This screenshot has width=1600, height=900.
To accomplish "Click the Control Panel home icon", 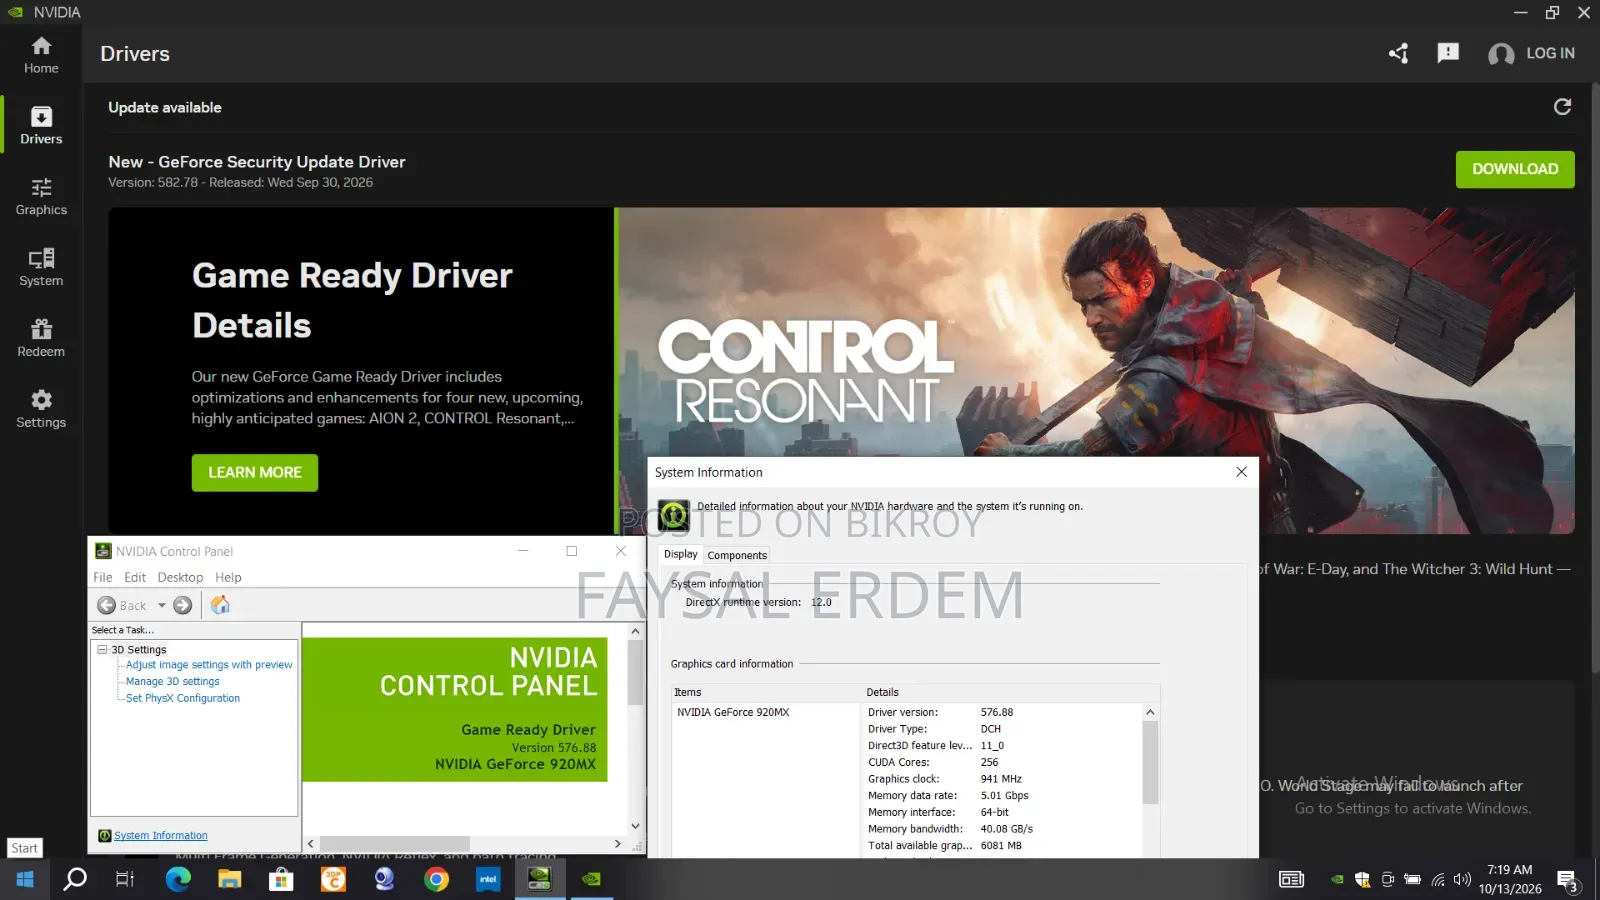I will 220,605.
